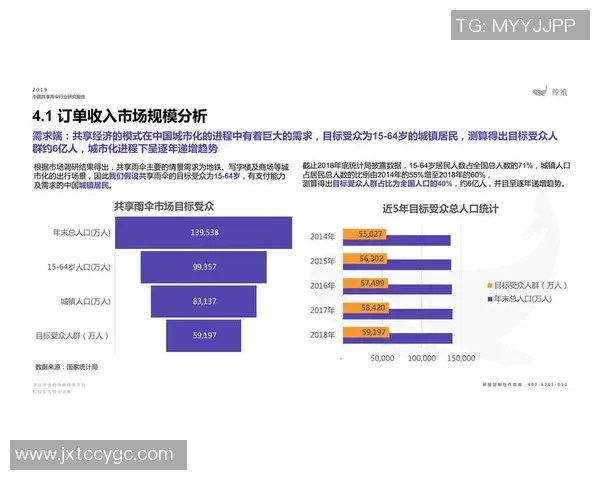Click the 2016年 orange bar 57,499
This screenshot has width=600, height=480.
(x=365, y=283)
